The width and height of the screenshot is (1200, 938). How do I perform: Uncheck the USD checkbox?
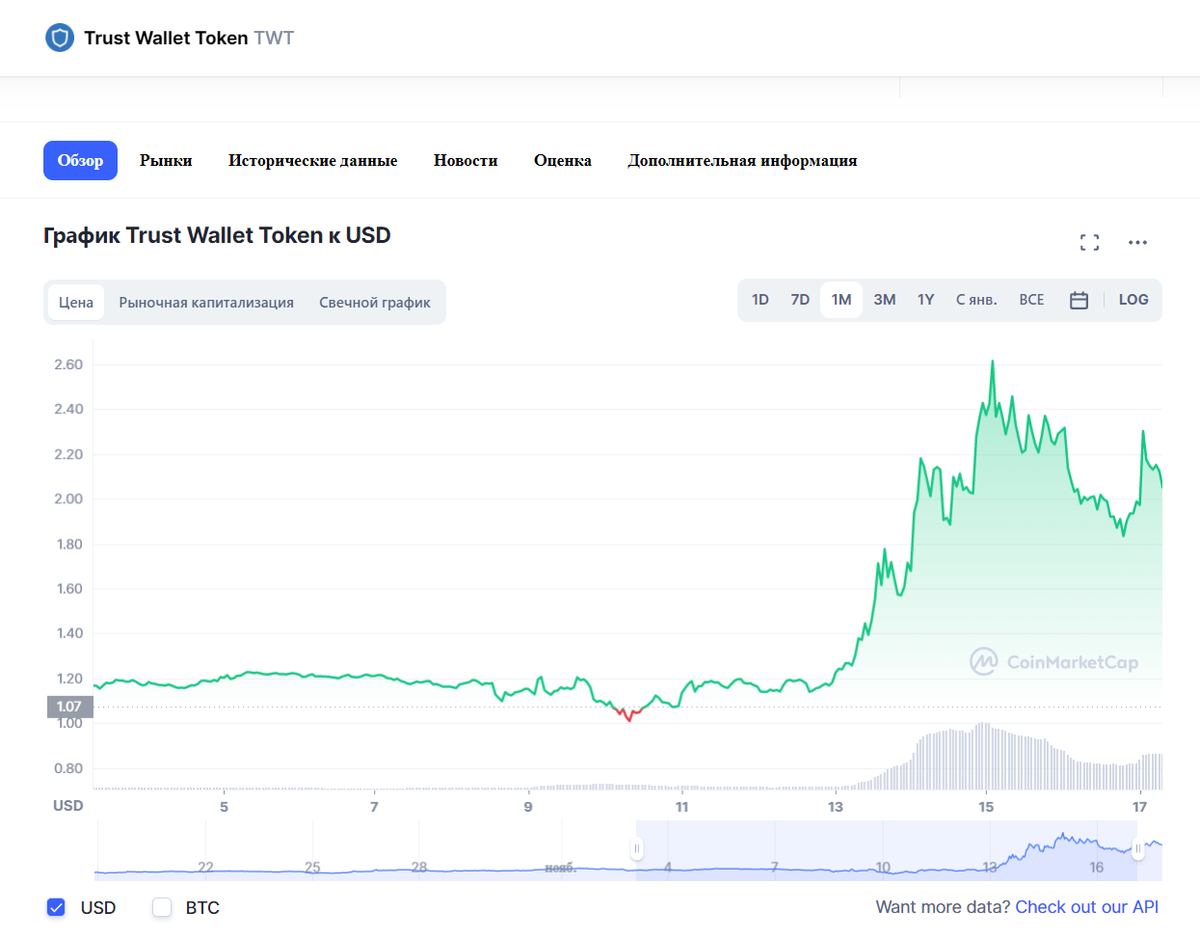coord(56,908)
